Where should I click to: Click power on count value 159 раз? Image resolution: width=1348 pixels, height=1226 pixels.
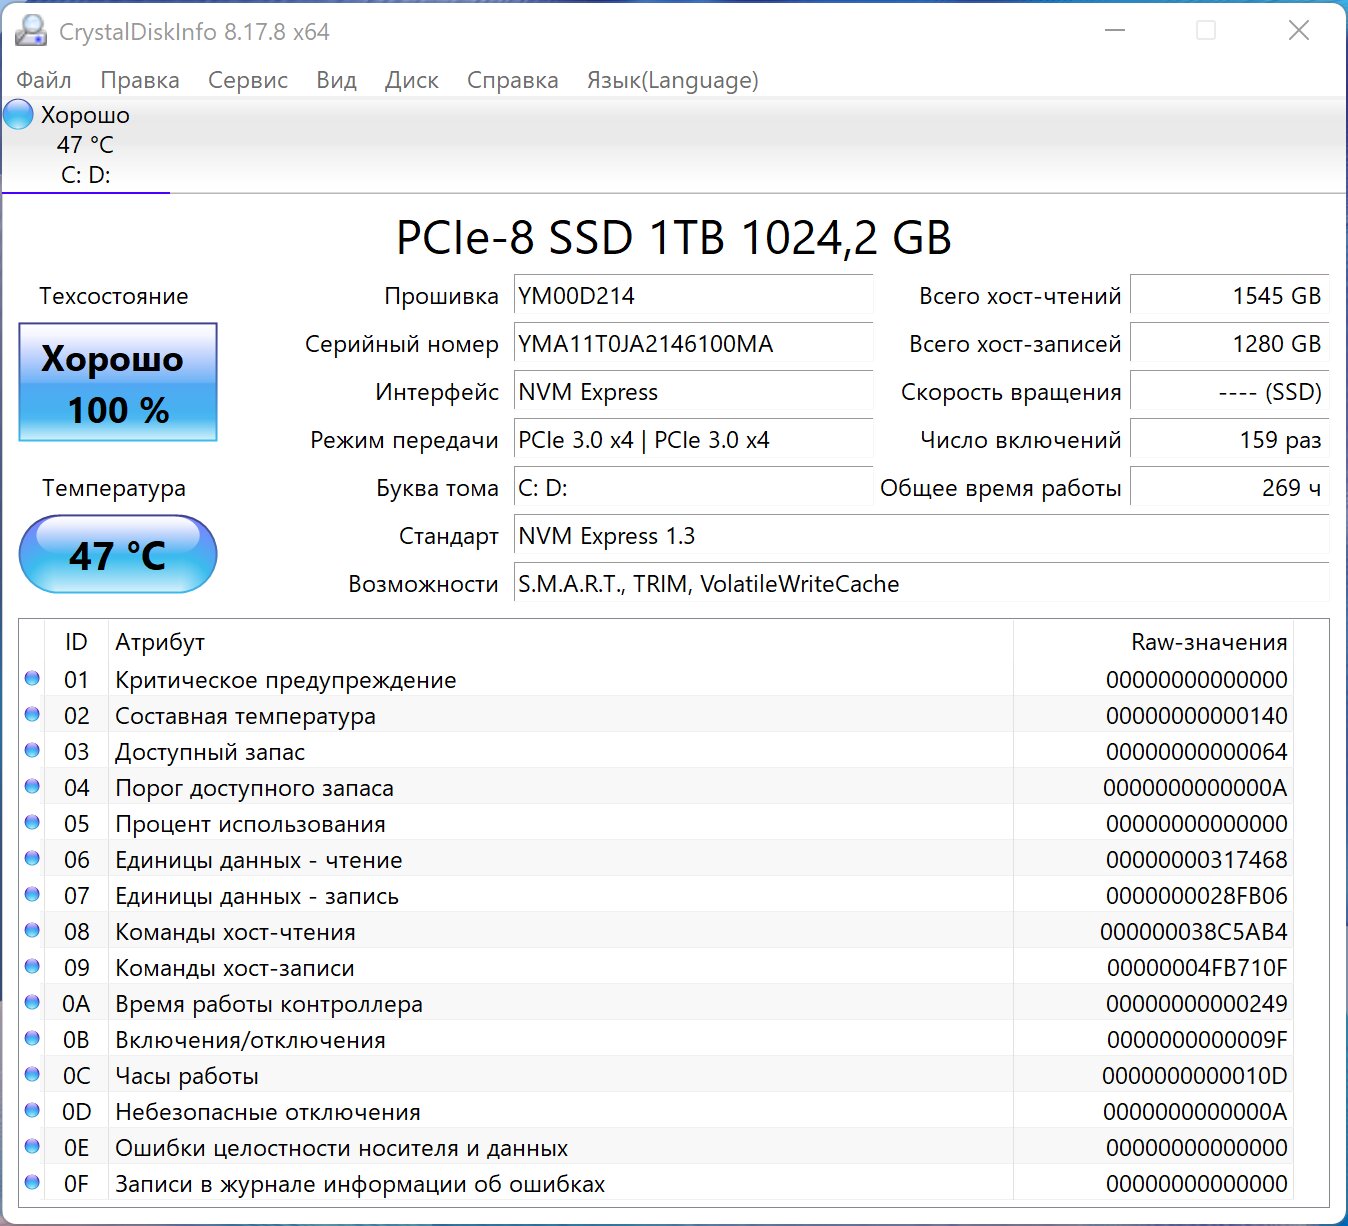tap(1229, 440)
